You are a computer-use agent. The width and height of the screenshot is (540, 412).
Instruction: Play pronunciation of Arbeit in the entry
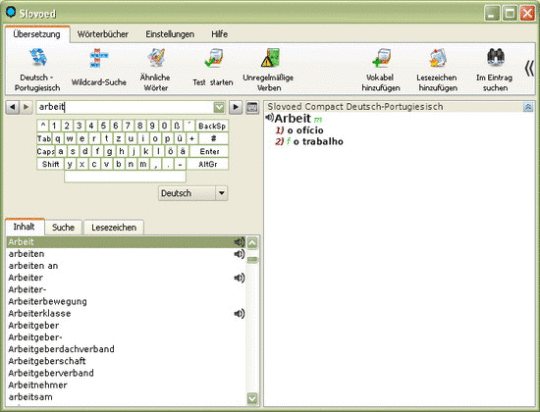click(269, 118)
